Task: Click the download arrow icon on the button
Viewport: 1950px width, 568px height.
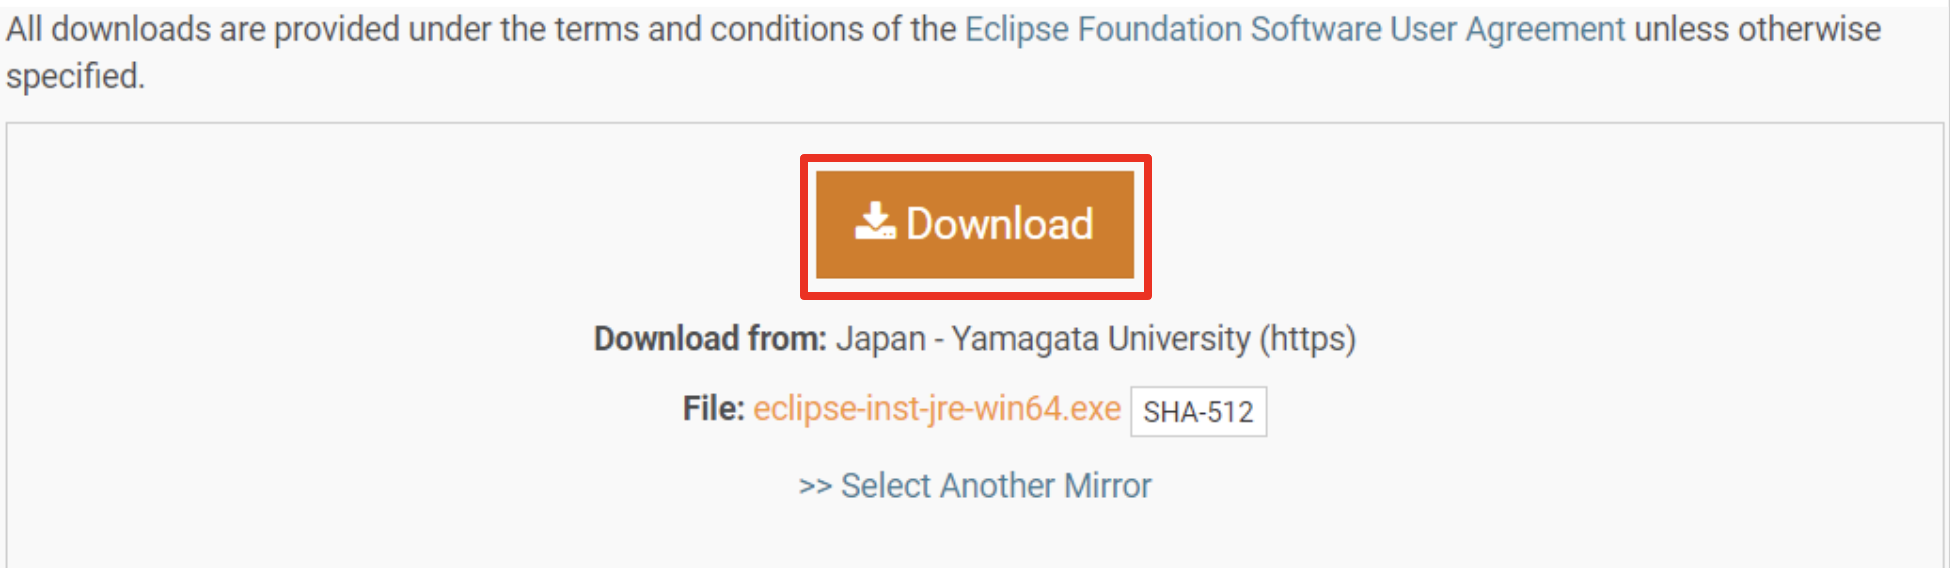Action: click(x=875, y=222)
